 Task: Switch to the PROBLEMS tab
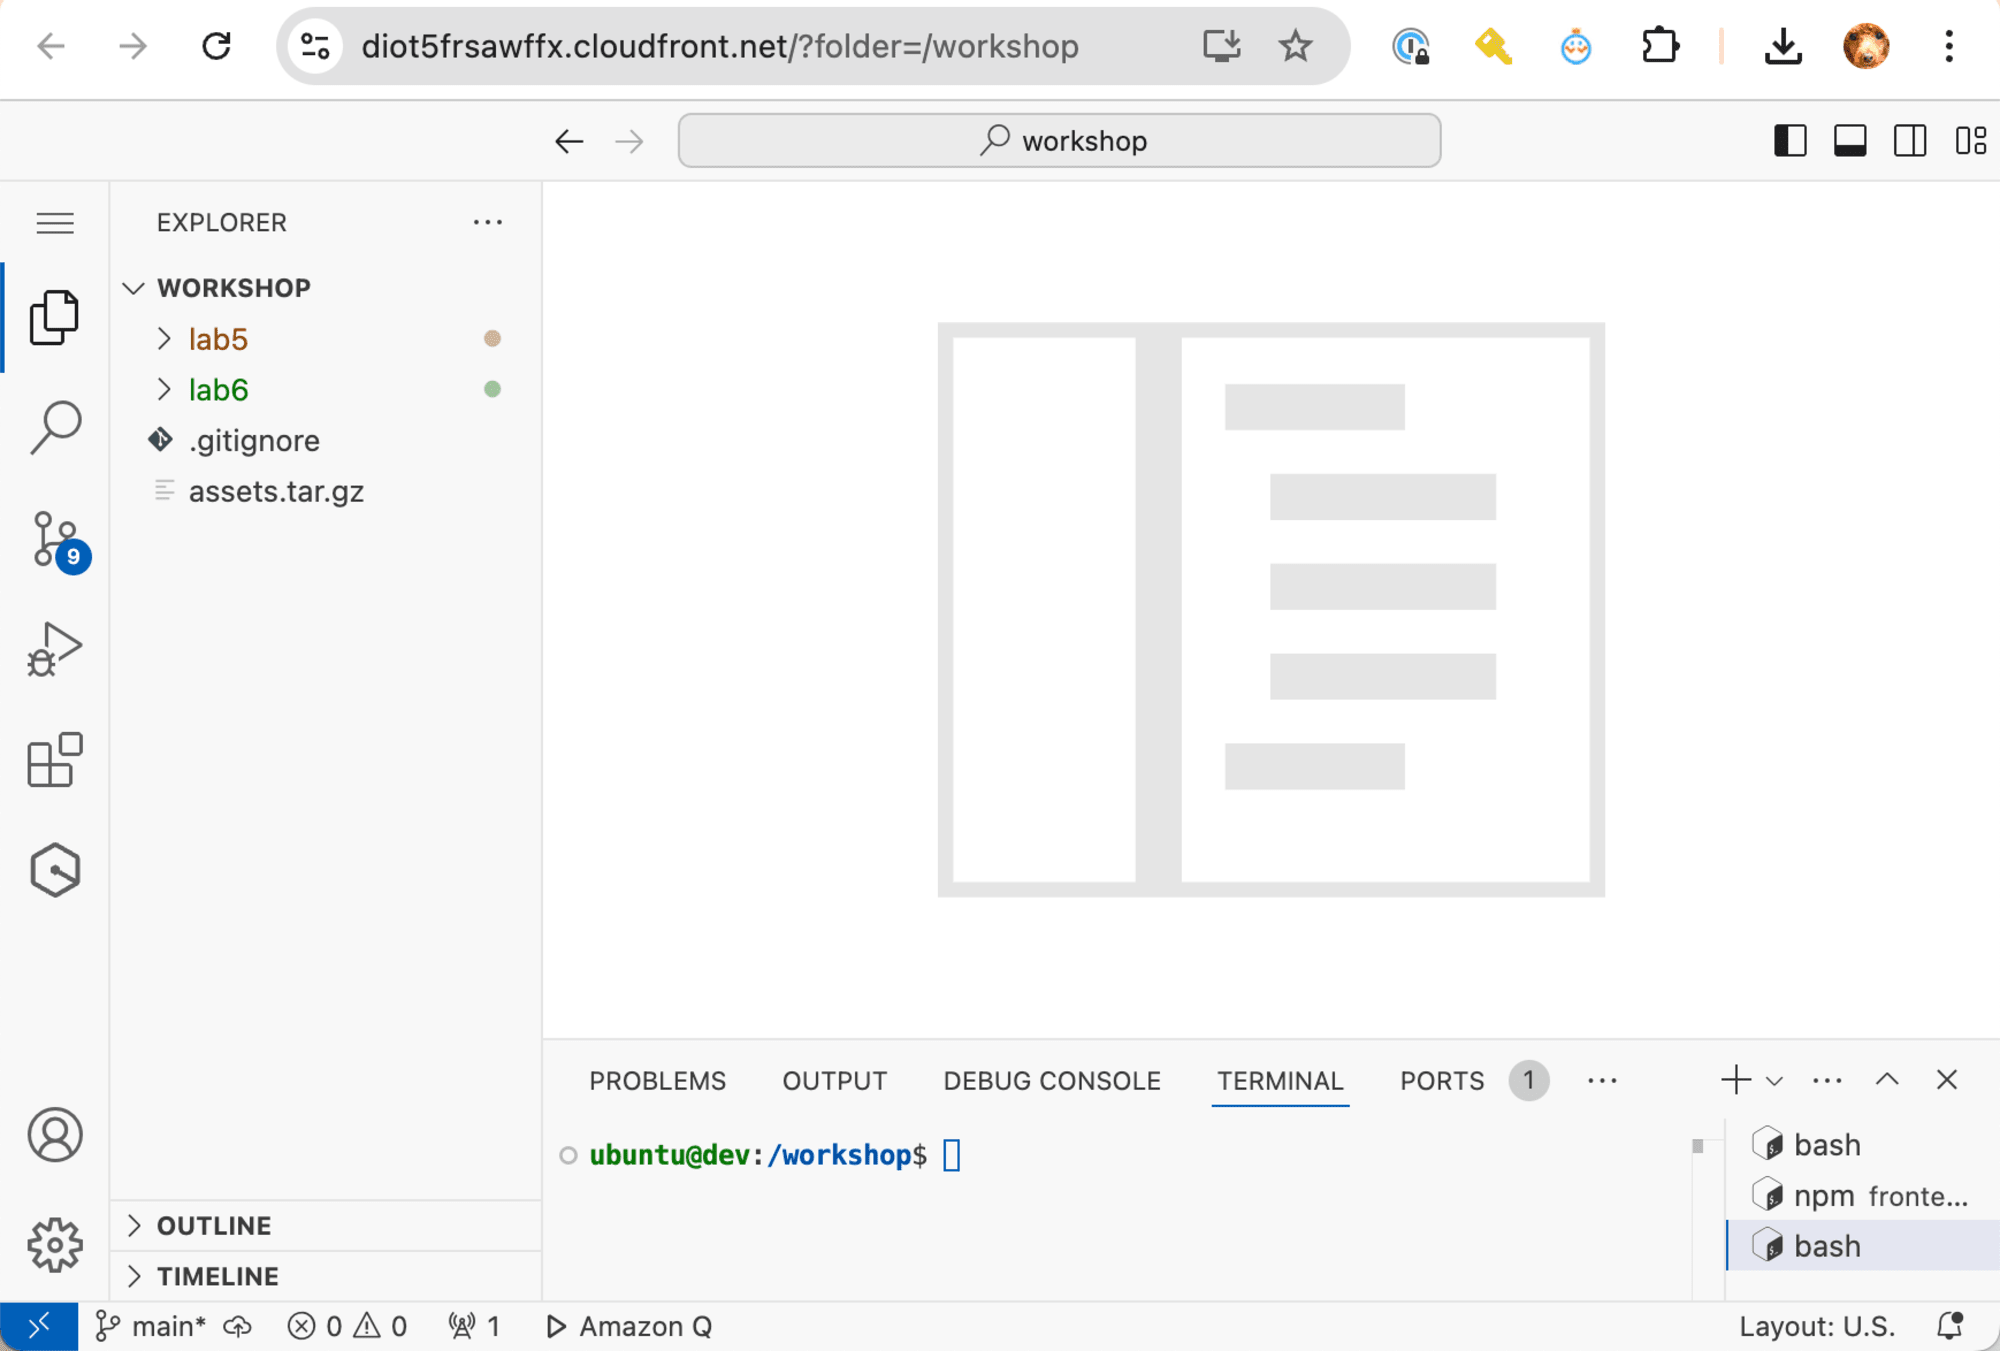pos(657,1081)
